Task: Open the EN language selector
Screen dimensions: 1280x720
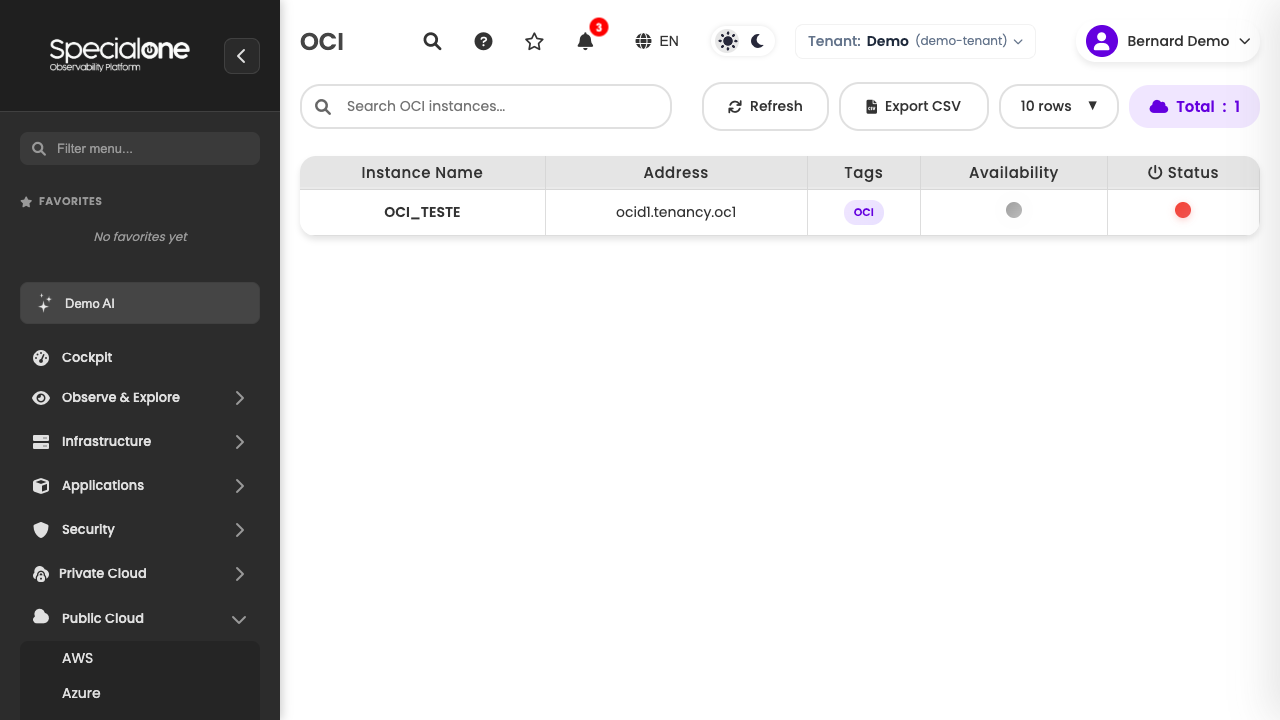Action: (x=657, y=41)
